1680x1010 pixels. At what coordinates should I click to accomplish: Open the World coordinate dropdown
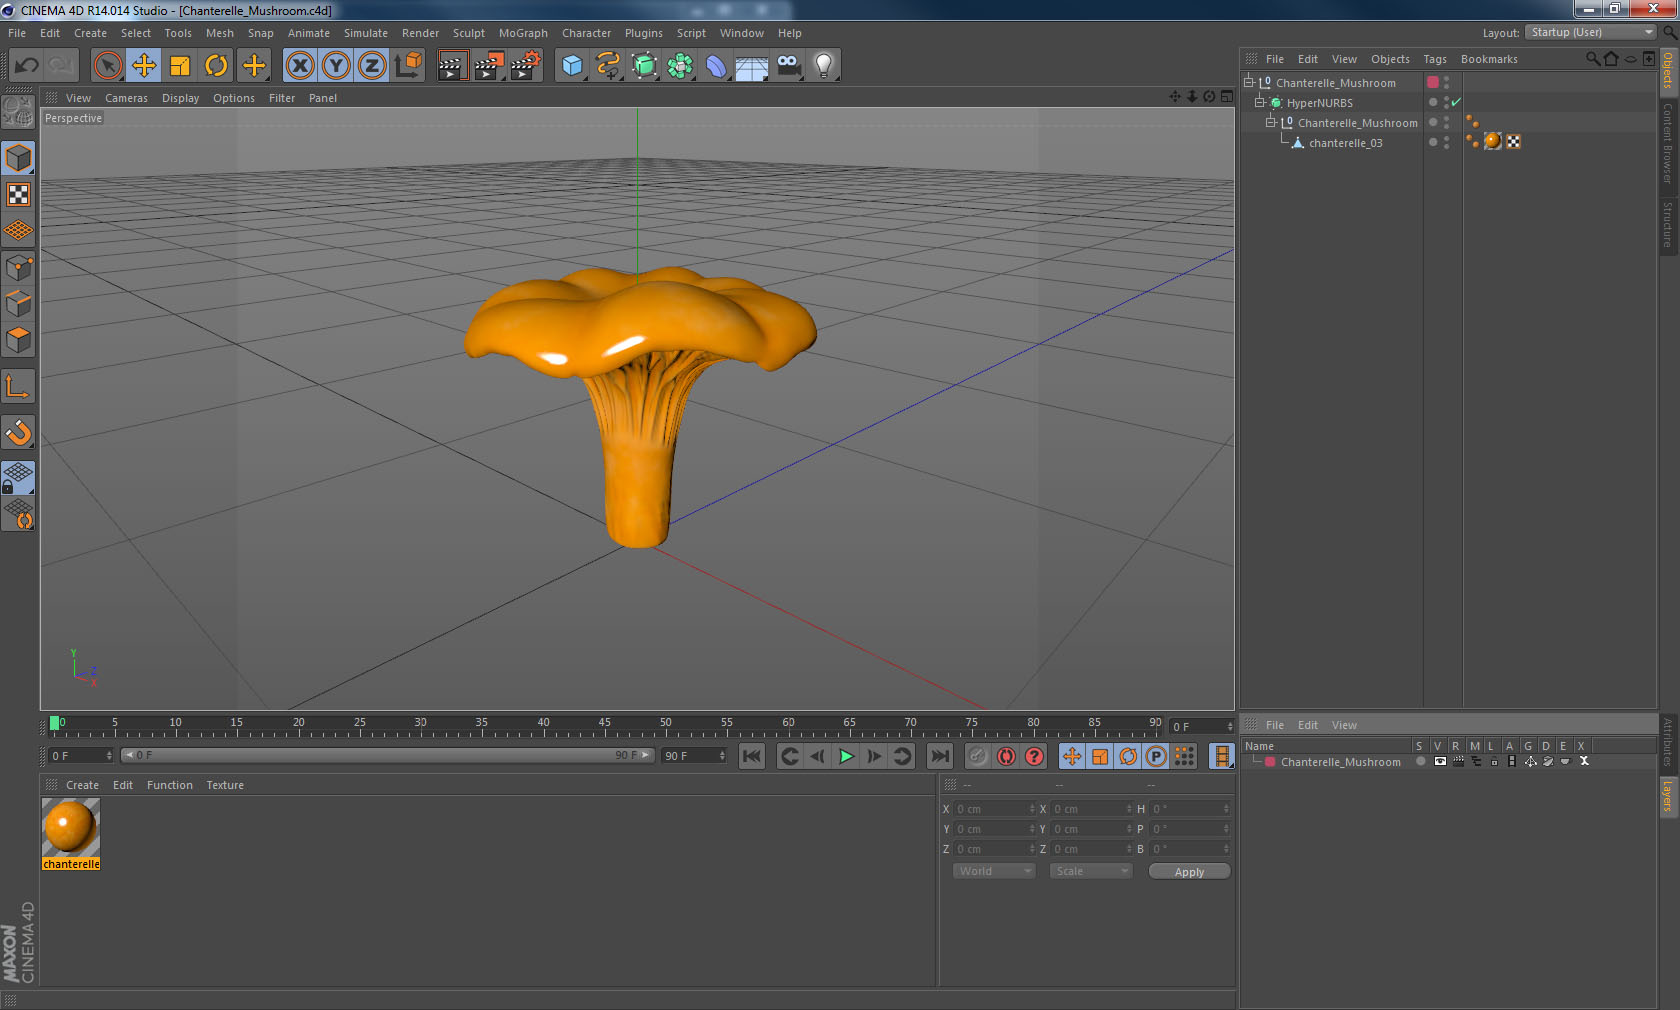993,871
